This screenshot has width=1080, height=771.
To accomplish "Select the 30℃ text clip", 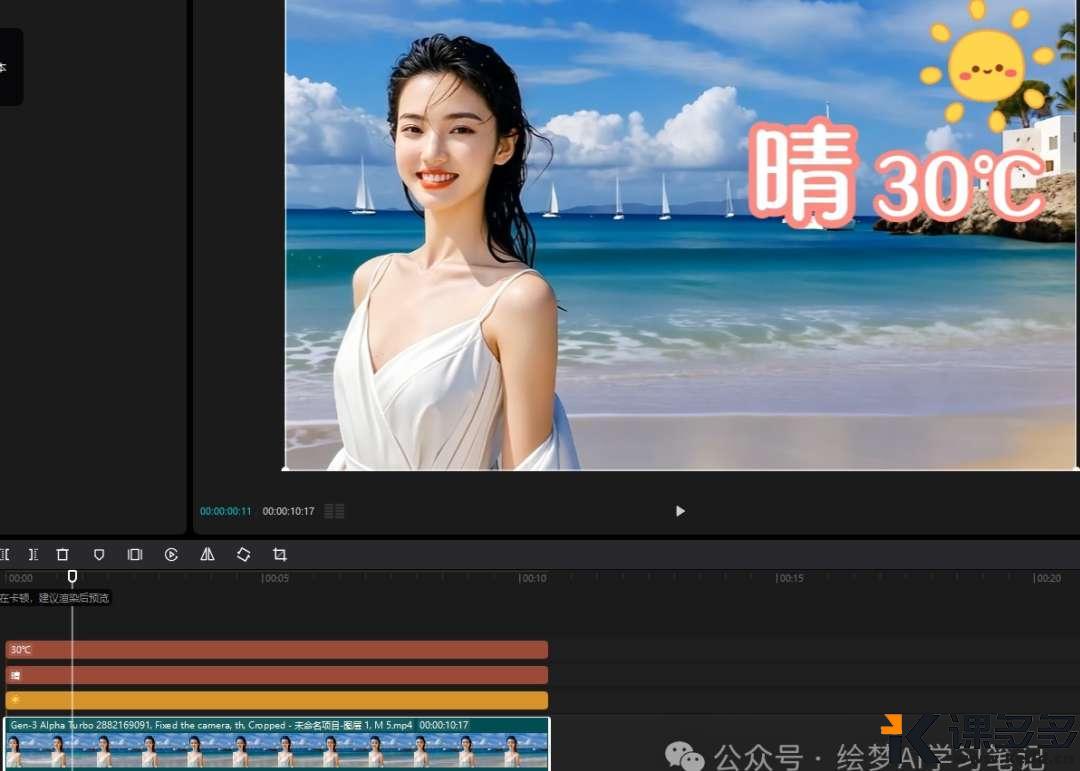I will coord(275,649).
